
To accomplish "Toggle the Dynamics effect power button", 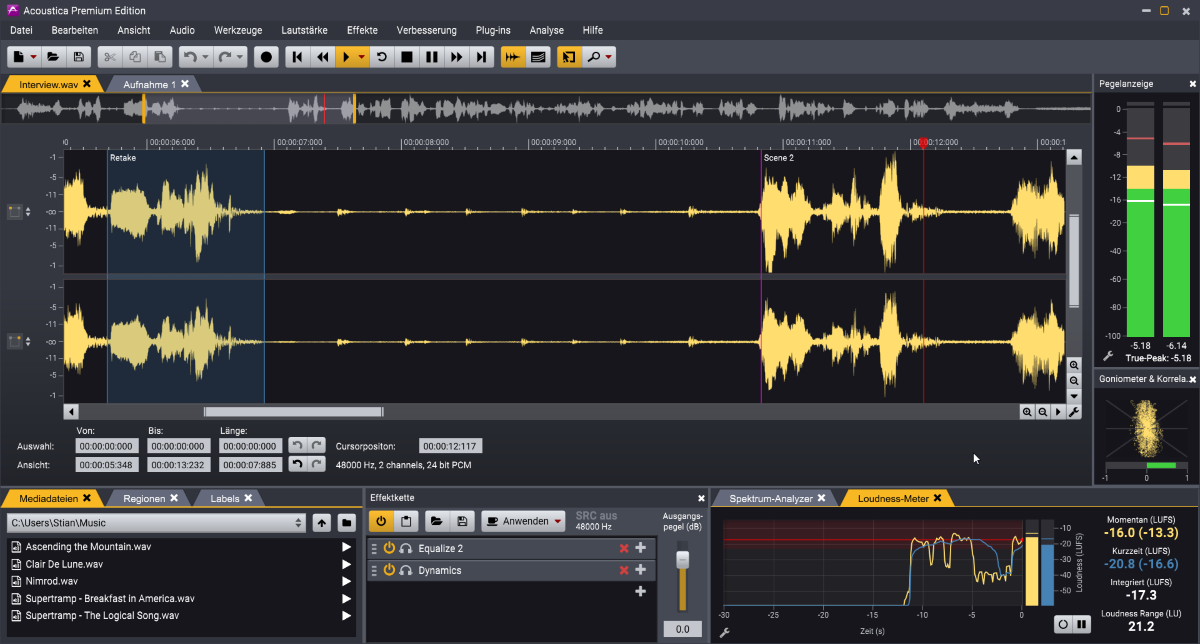I will pos(389,570).
